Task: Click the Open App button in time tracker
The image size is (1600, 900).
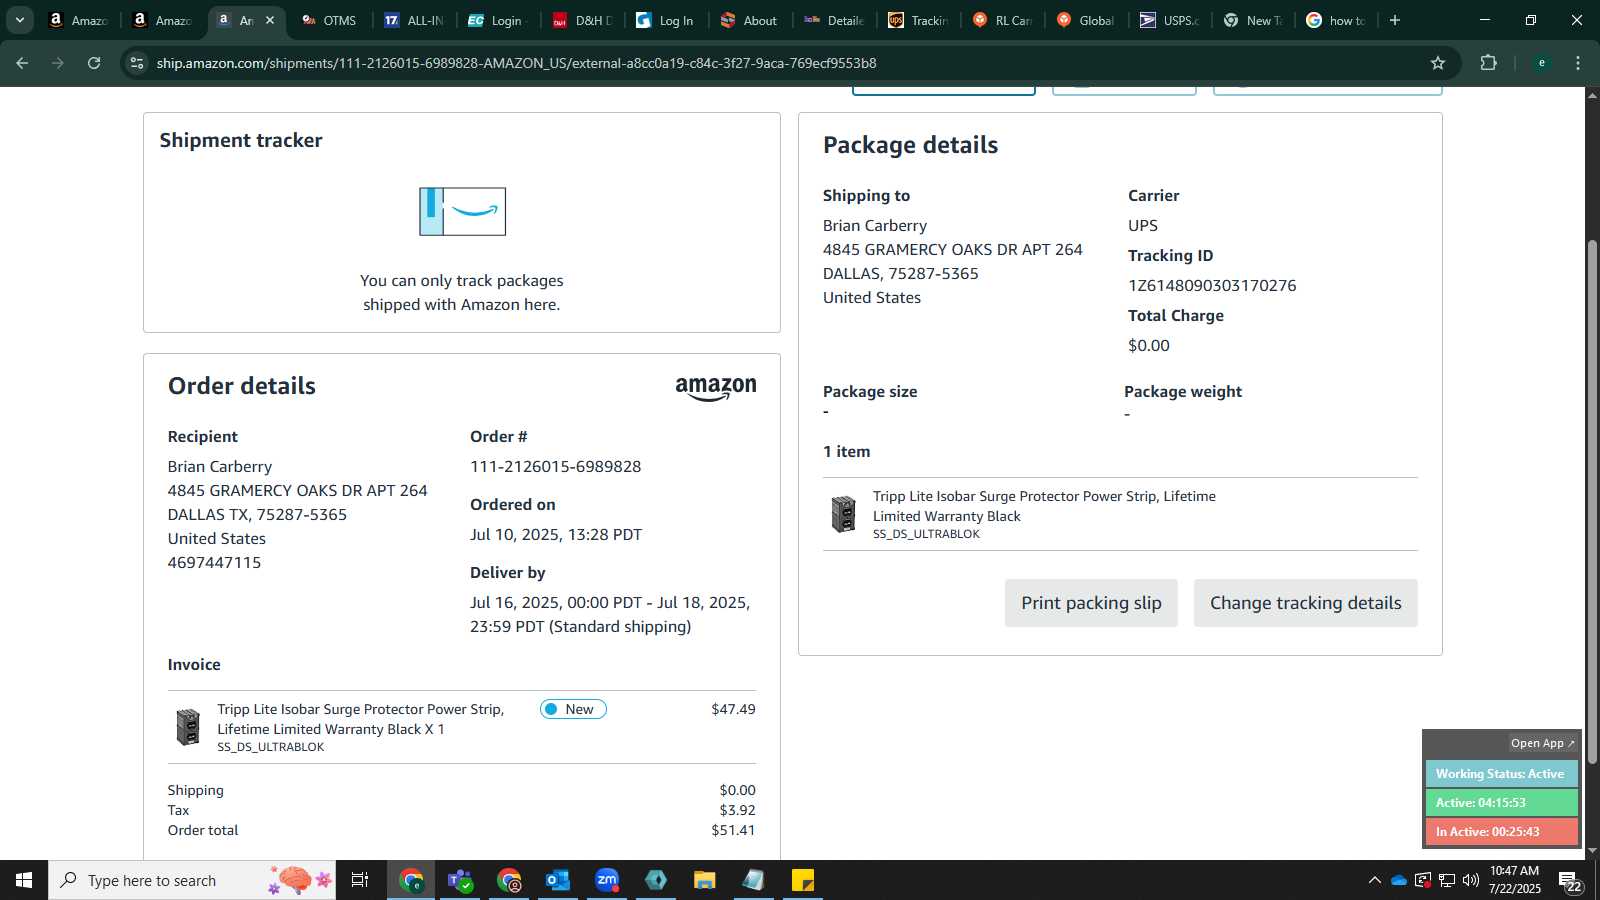Action: (1543, 743)
